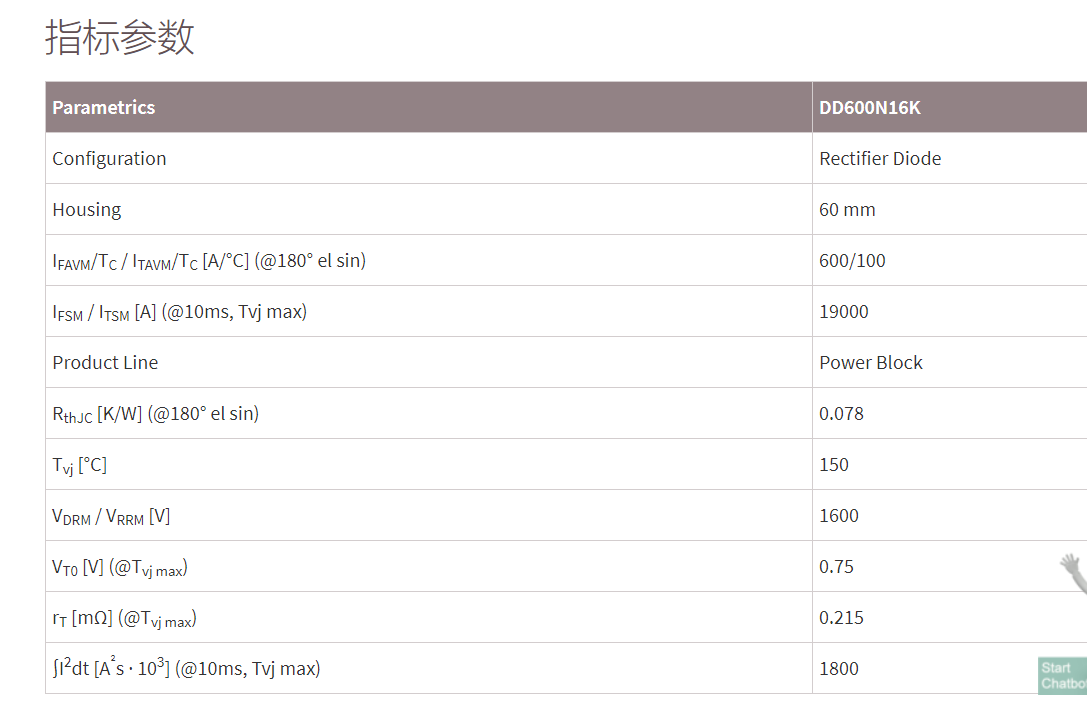Select the Product Line row label
This screenshot has height=703, width=1087.
pos(105,363)
